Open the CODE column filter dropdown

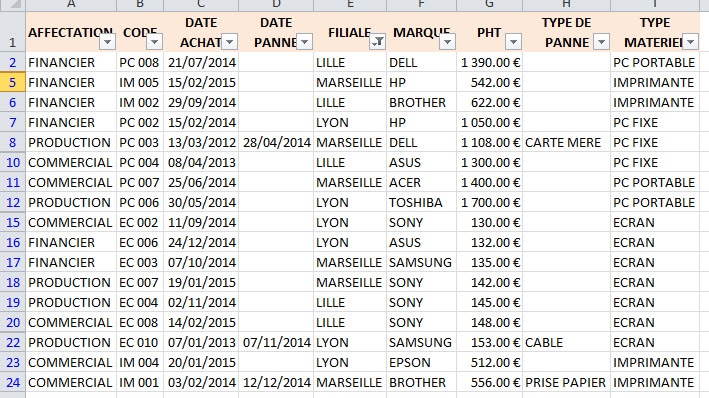(154, 42)
